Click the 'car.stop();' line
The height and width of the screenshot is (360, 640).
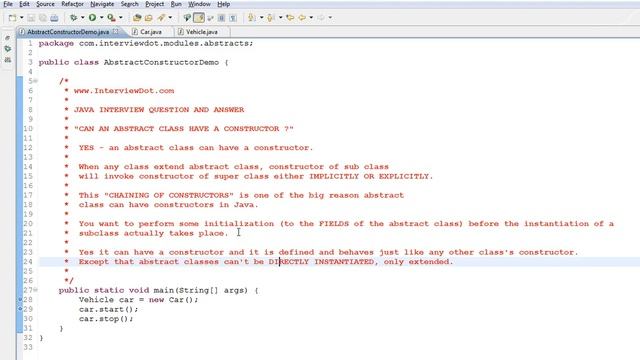106,319
